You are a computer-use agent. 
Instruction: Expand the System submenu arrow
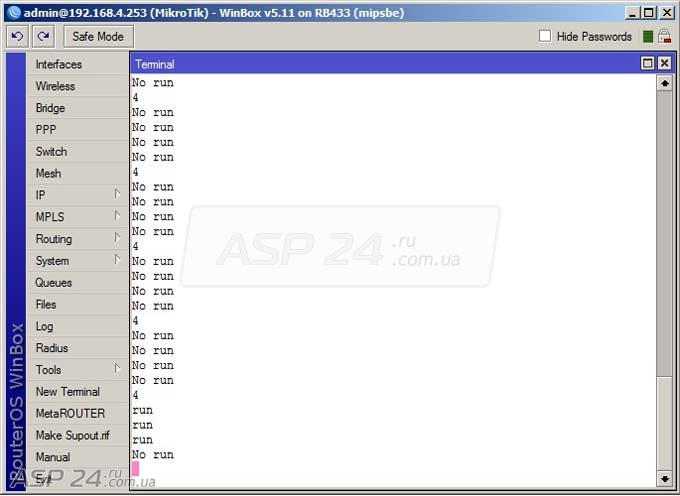[x=117, y=259]
